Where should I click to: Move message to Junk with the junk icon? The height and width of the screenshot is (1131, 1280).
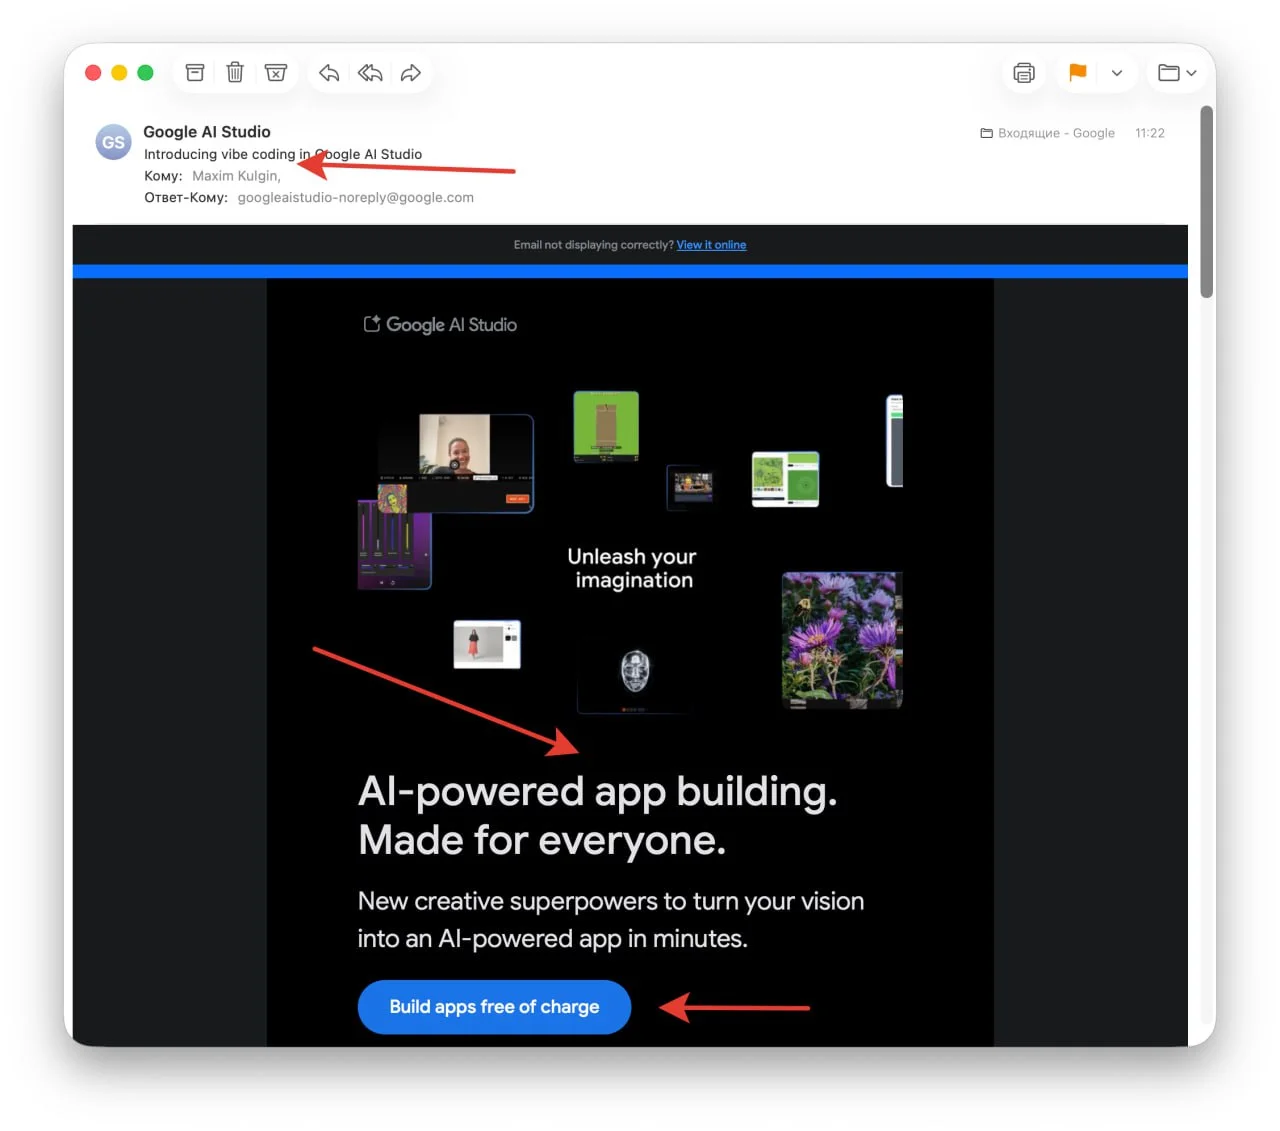tap(276, 73)
